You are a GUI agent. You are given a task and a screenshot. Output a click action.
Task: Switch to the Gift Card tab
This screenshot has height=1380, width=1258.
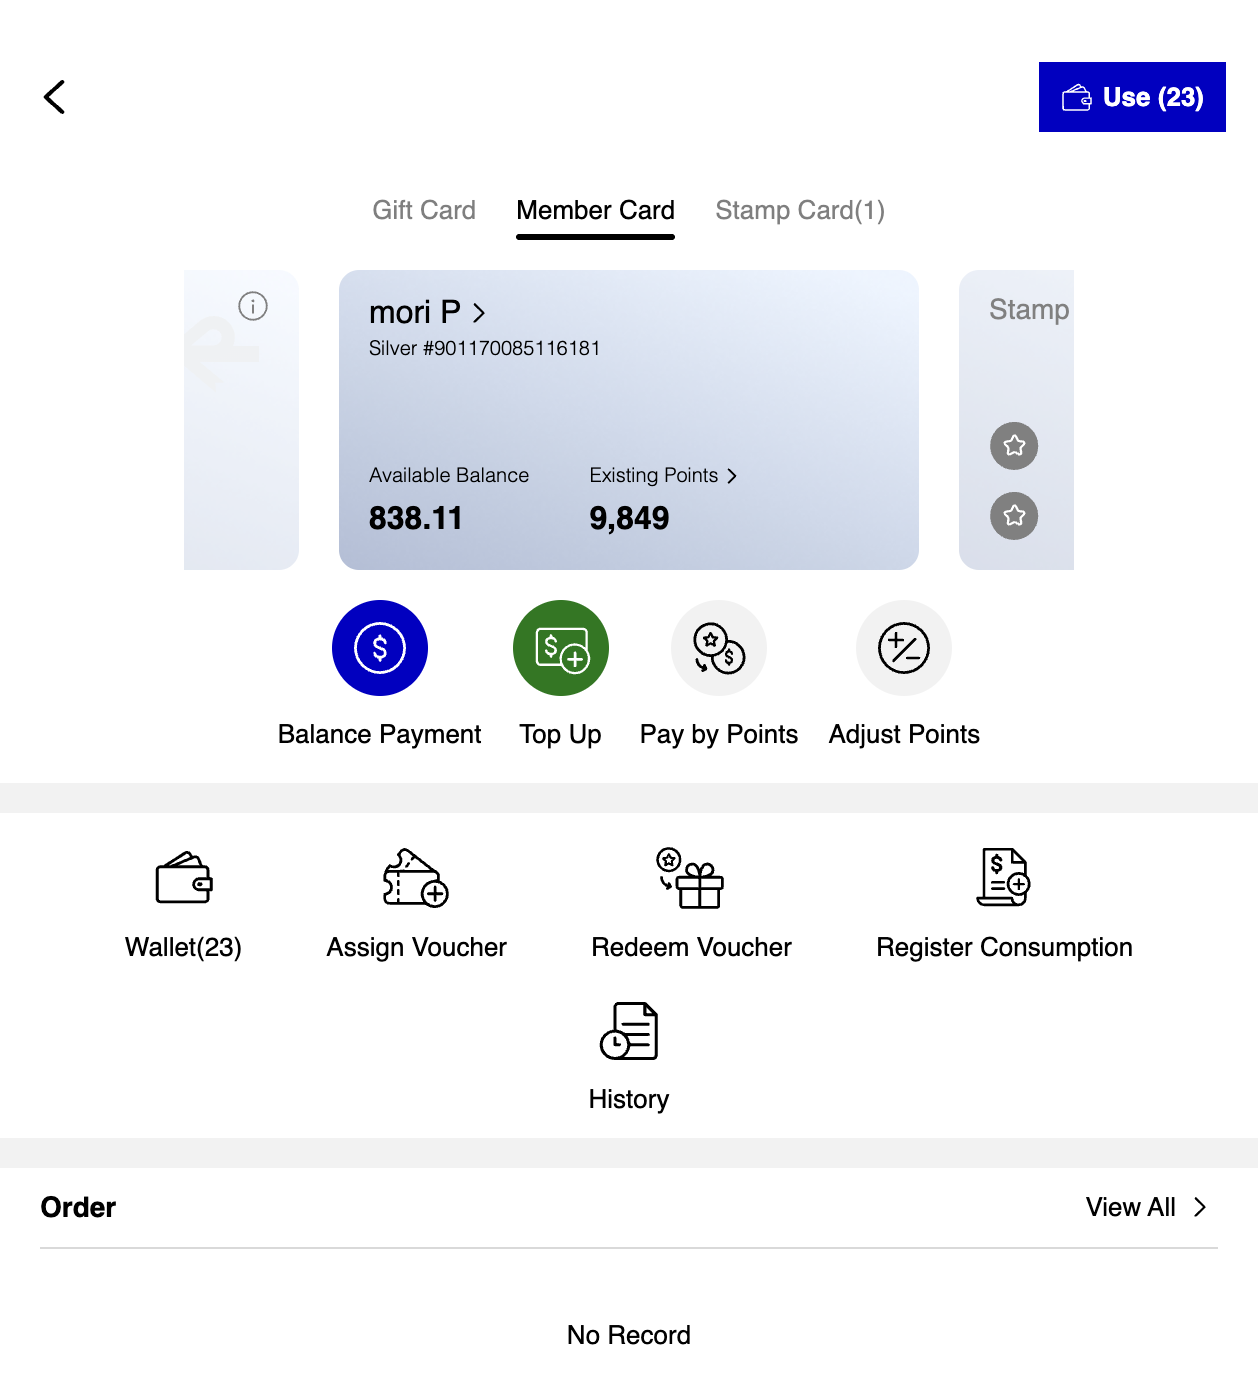click(424, 210)
